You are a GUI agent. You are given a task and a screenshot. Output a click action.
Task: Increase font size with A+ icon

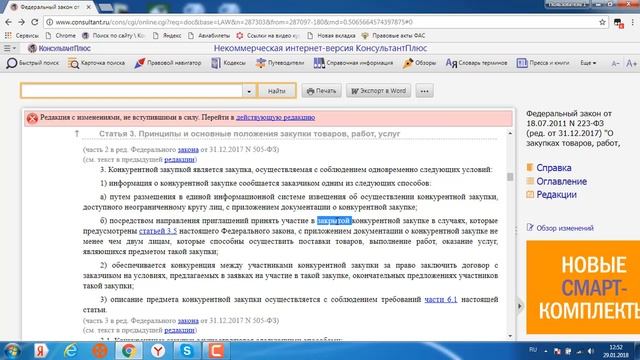coord(631,63)
